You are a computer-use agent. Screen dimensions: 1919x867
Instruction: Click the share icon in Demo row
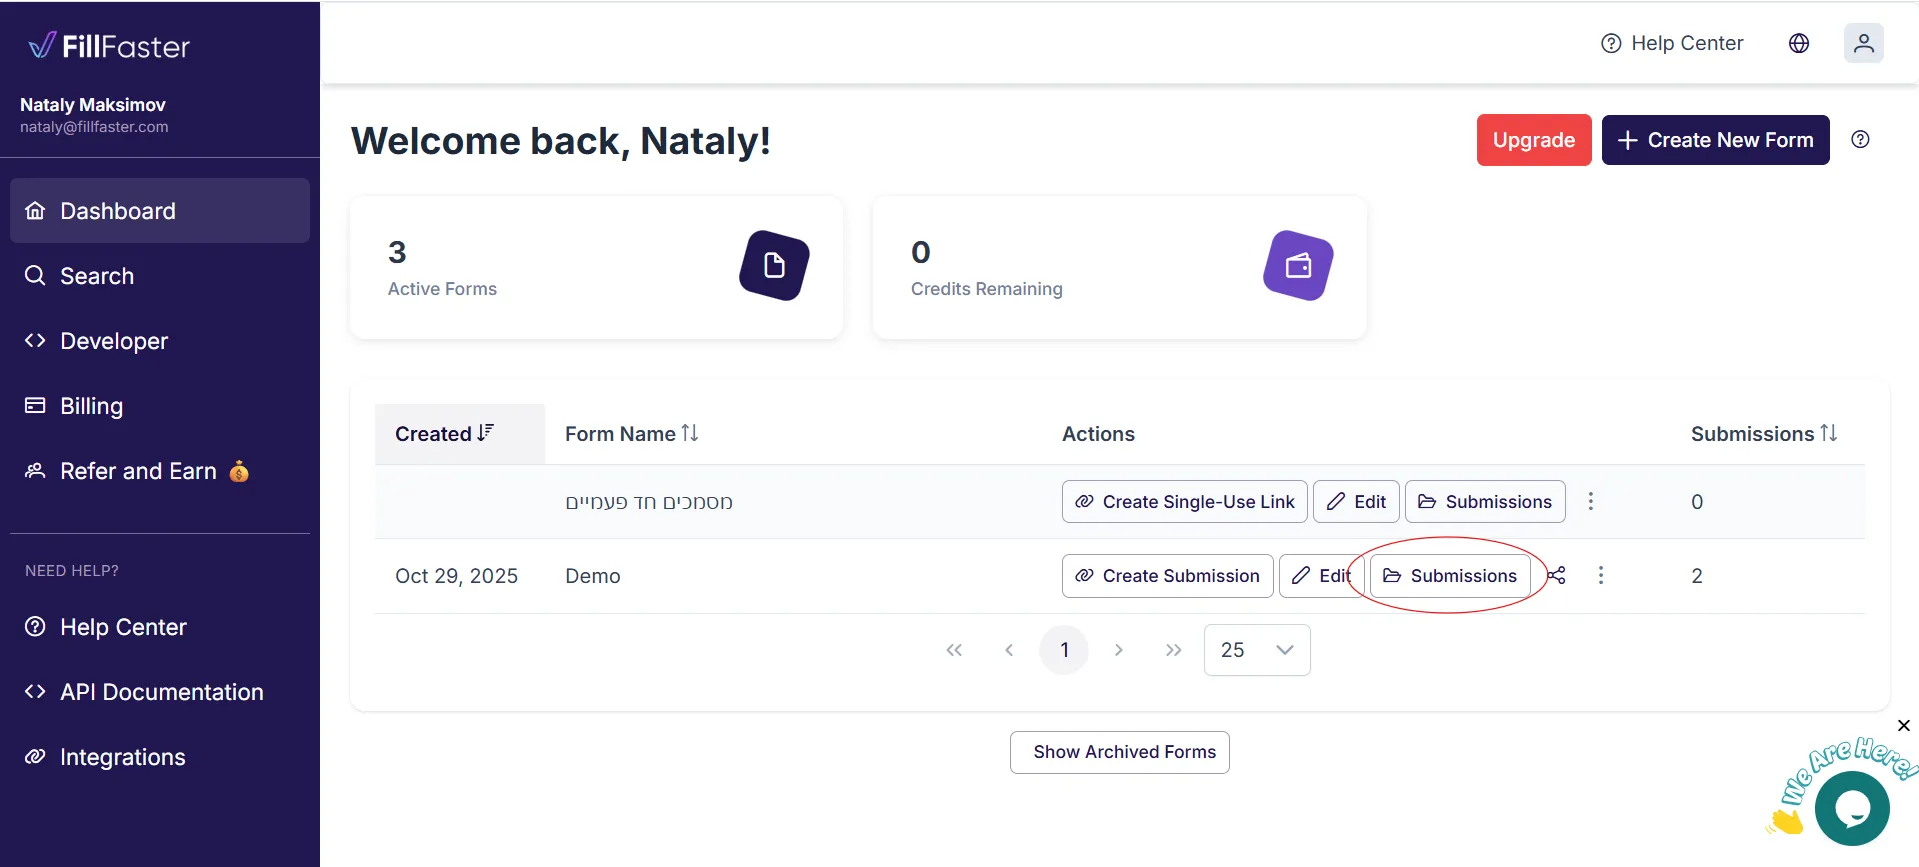[x=1557, y=575]
